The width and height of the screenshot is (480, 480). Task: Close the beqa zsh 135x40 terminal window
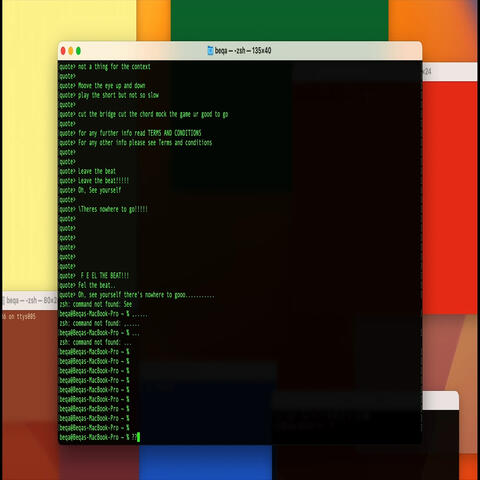(x=63, y=51)
